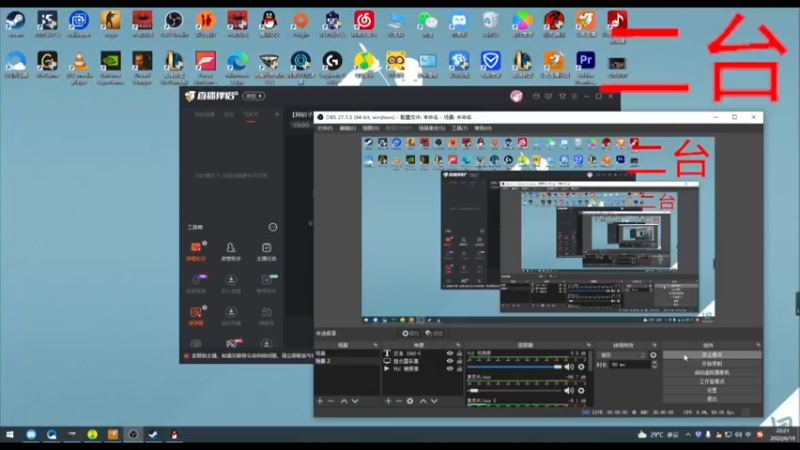Open View menu in OBS

coord(370,128)
